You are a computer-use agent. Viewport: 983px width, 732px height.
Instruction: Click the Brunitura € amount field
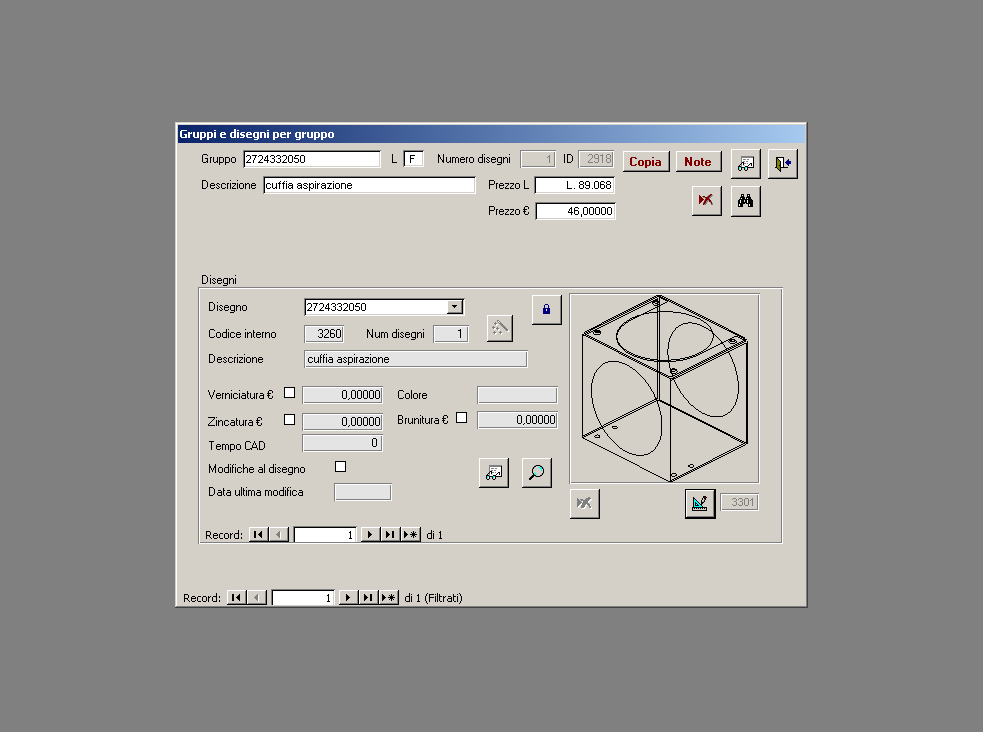pos(517,420)
